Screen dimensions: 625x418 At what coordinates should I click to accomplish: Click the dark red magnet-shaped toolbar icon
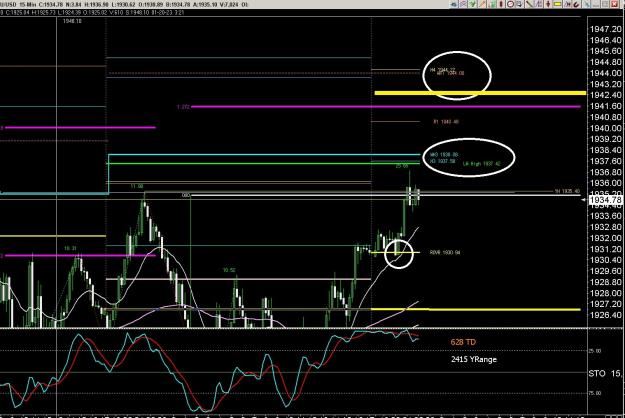[x=576, y=4]
